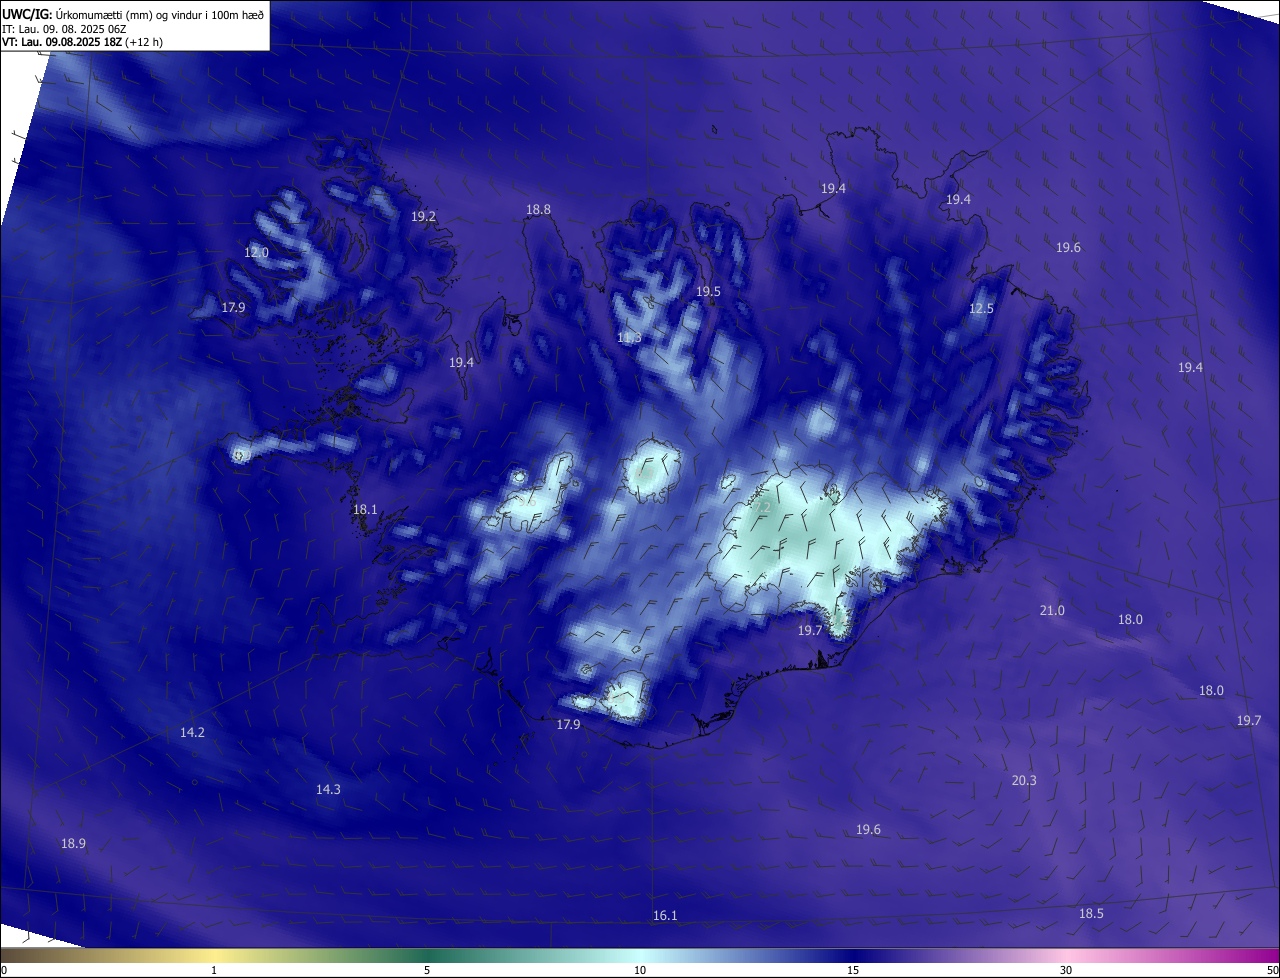Viewport: 1280px width, 978px height.
Task: Click the 18.9 value label
Action: point(74,844)
